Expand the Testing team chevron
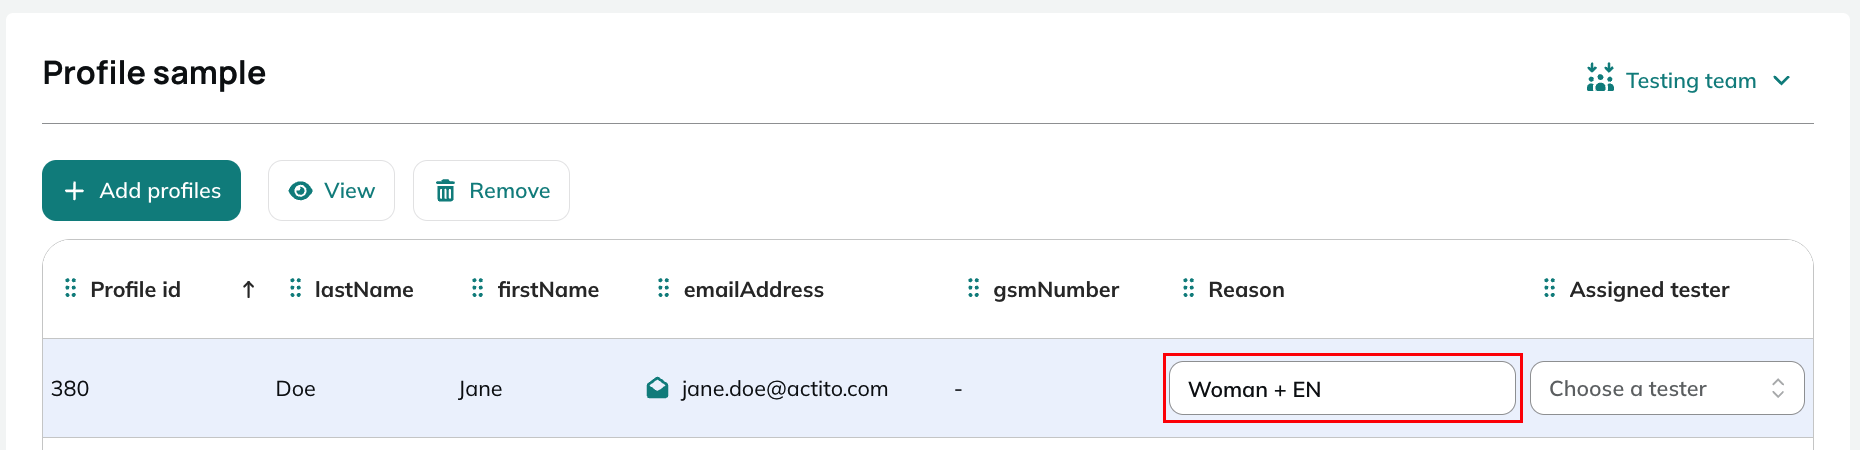Screen dimensions: 1860x450 [x=1781, y=80]
